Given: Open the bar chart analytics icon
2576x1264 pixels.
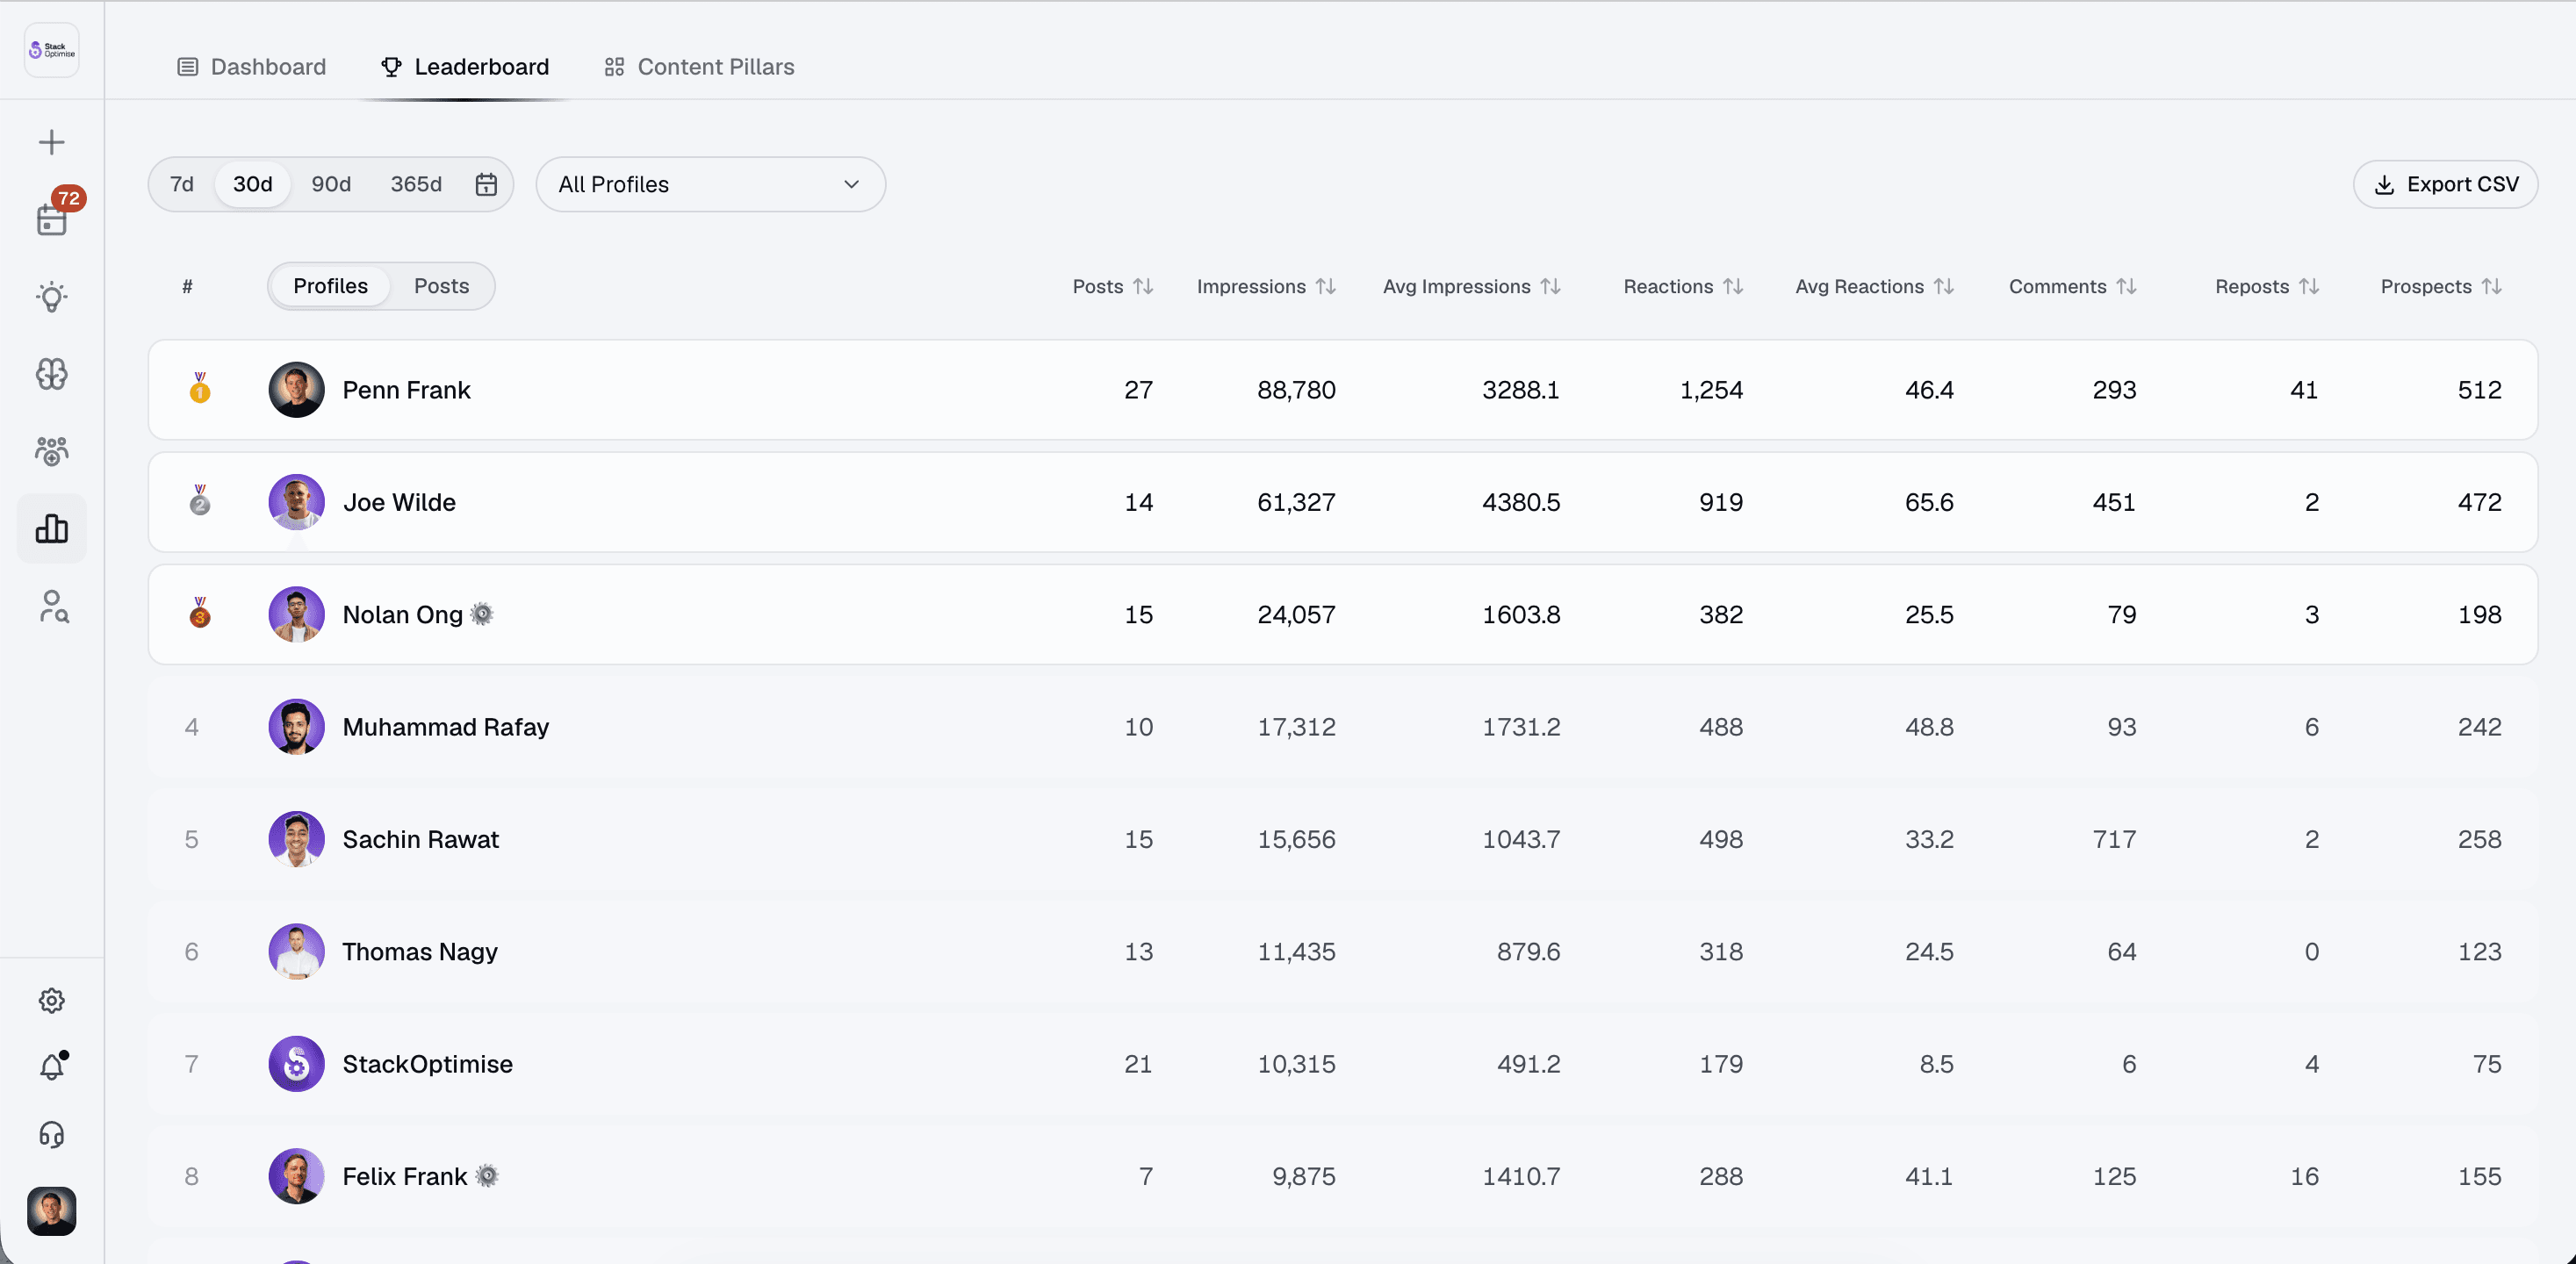Looking at the screenshot, I should click(x=52, y=528).
